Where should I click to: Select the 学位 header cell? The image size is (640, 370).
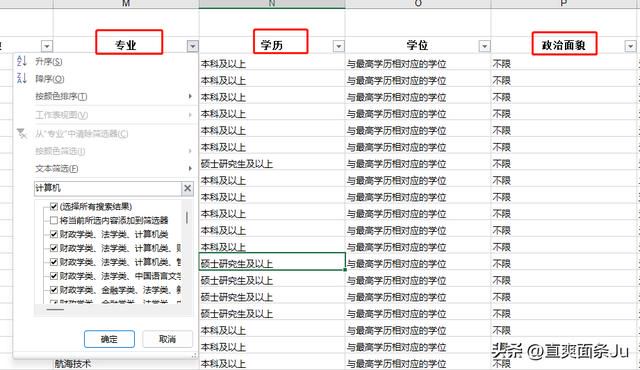417,45
